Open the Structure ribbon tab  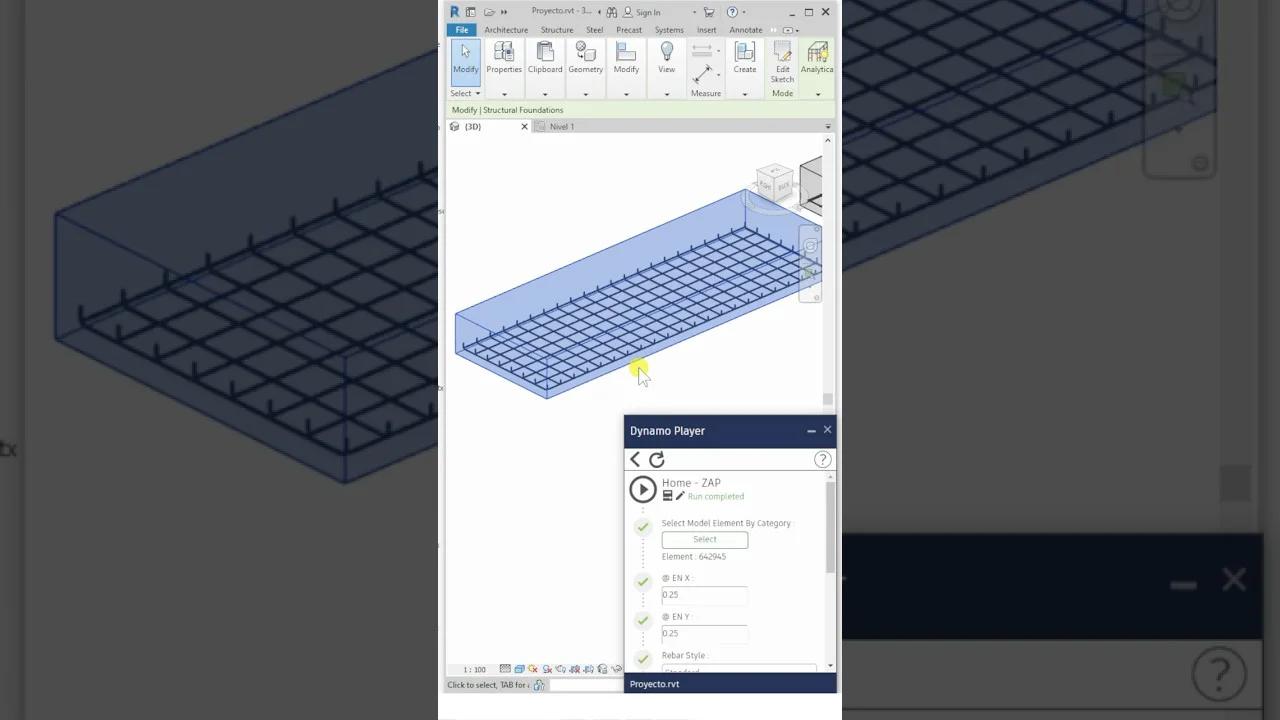(x=556, y=30)
